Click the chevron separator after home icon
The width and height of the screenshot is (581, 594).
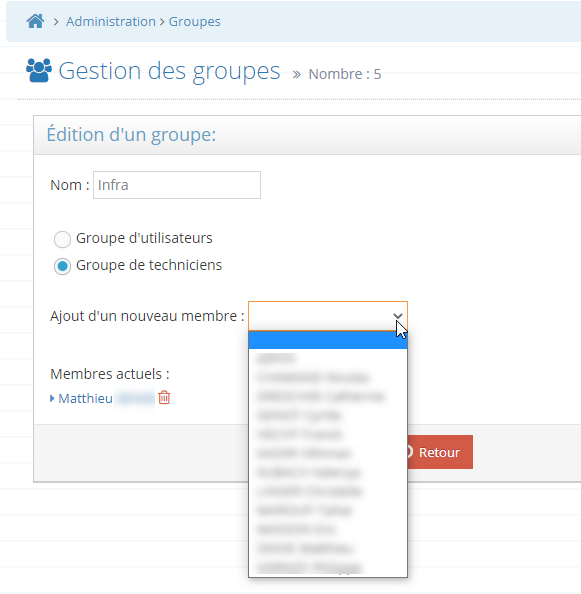(56, 22)
